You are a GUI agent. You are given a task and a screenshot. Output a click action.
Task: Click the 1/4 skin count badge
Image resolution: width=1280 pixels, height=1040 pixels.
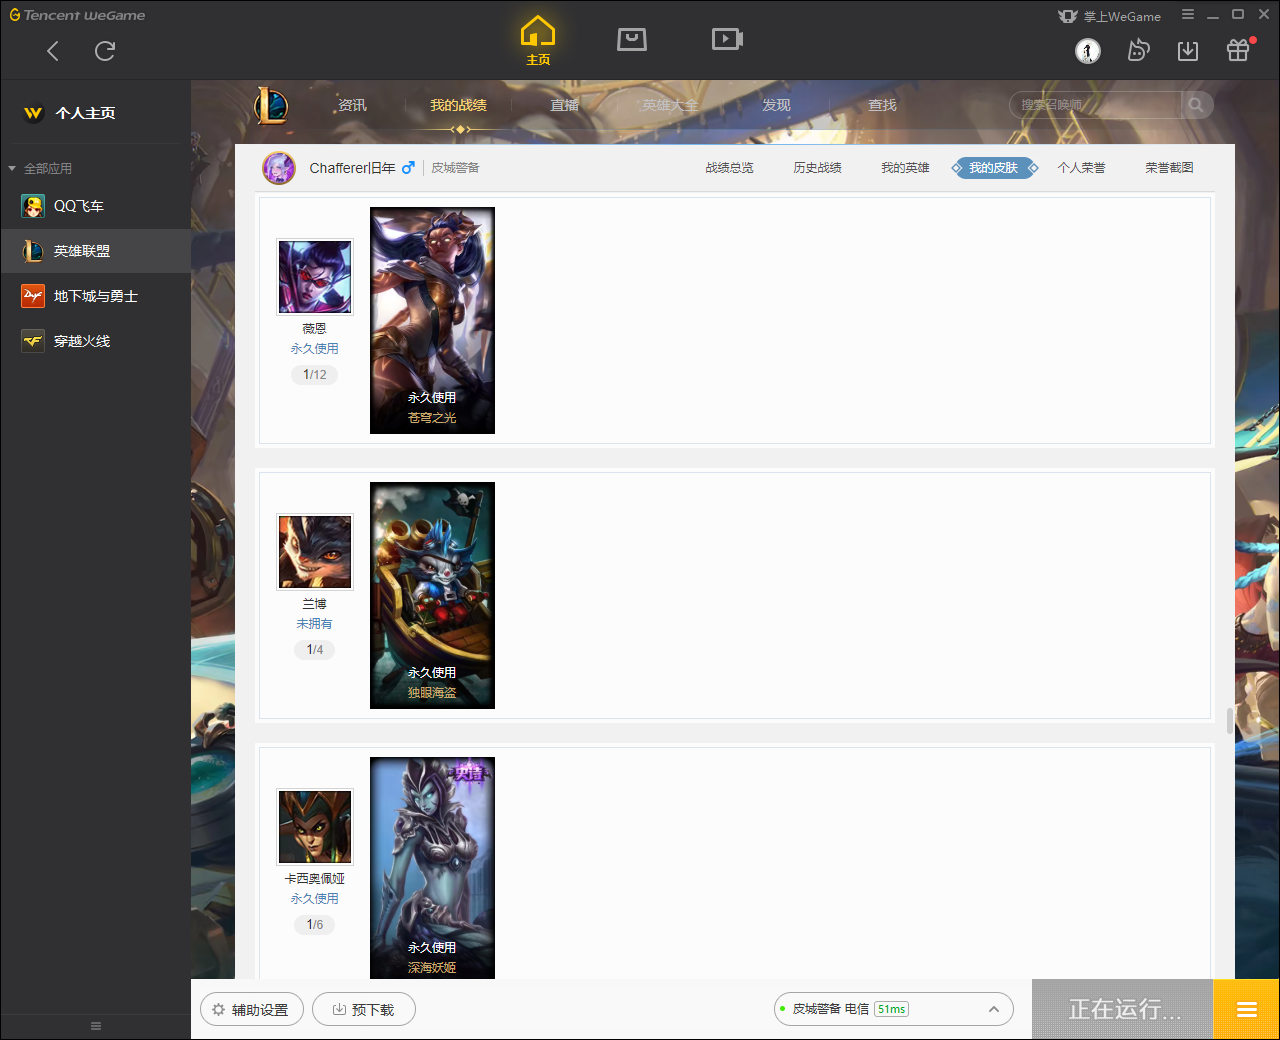click(315, 650)
